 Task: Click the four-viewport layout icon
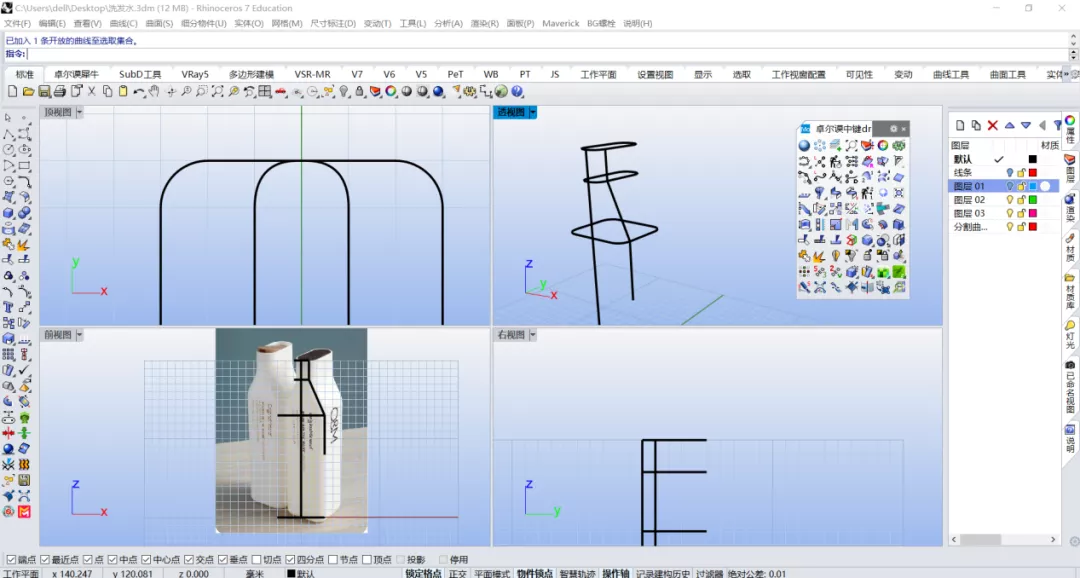(x=265, y=91)
